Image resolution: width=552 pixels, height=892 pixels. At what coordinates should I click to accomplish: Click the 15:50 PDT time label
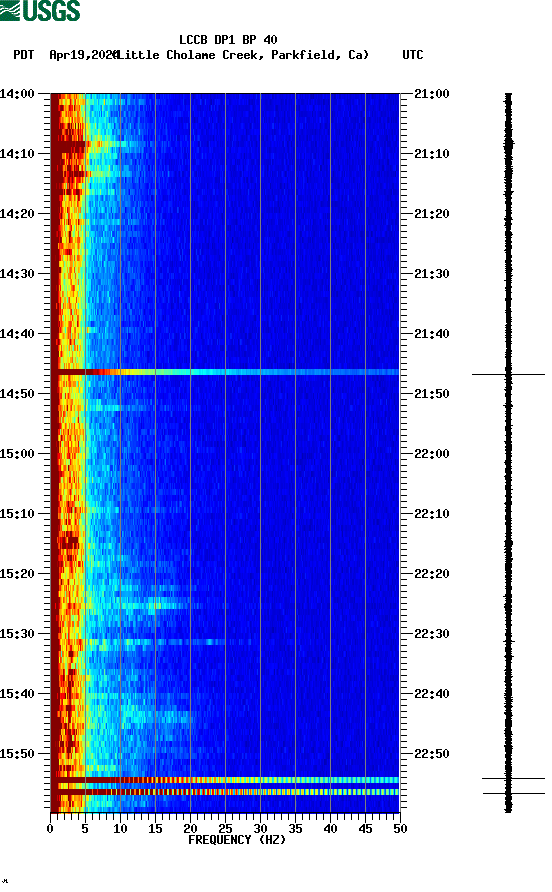[x=17, y=754]
